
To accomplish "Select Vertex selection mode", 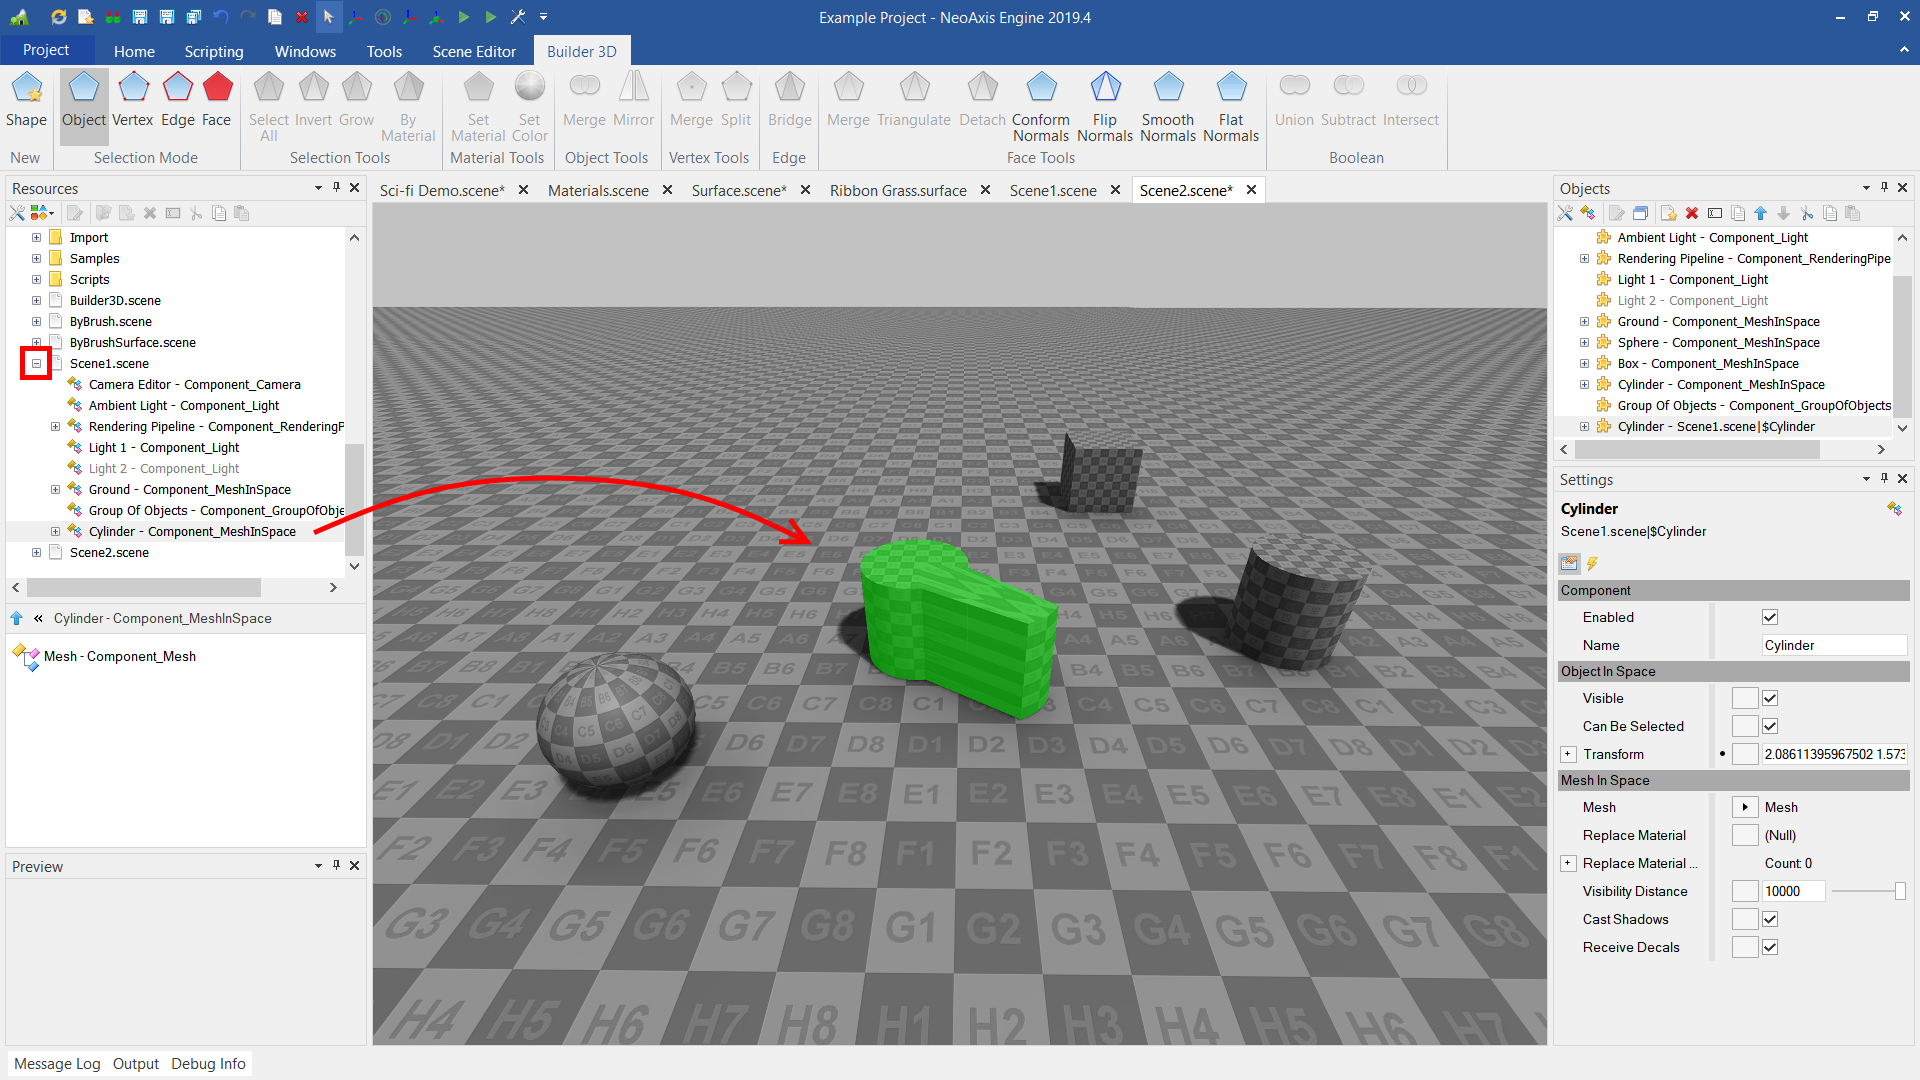I will tap(132, 99).
